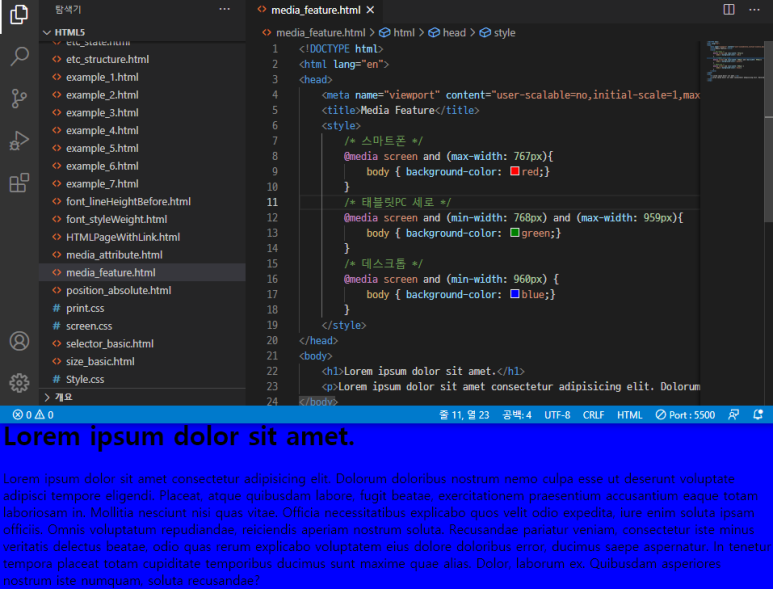The image size is (773, 589).
Task: Change language mode via HTML status item
Action: pos(630,415)
